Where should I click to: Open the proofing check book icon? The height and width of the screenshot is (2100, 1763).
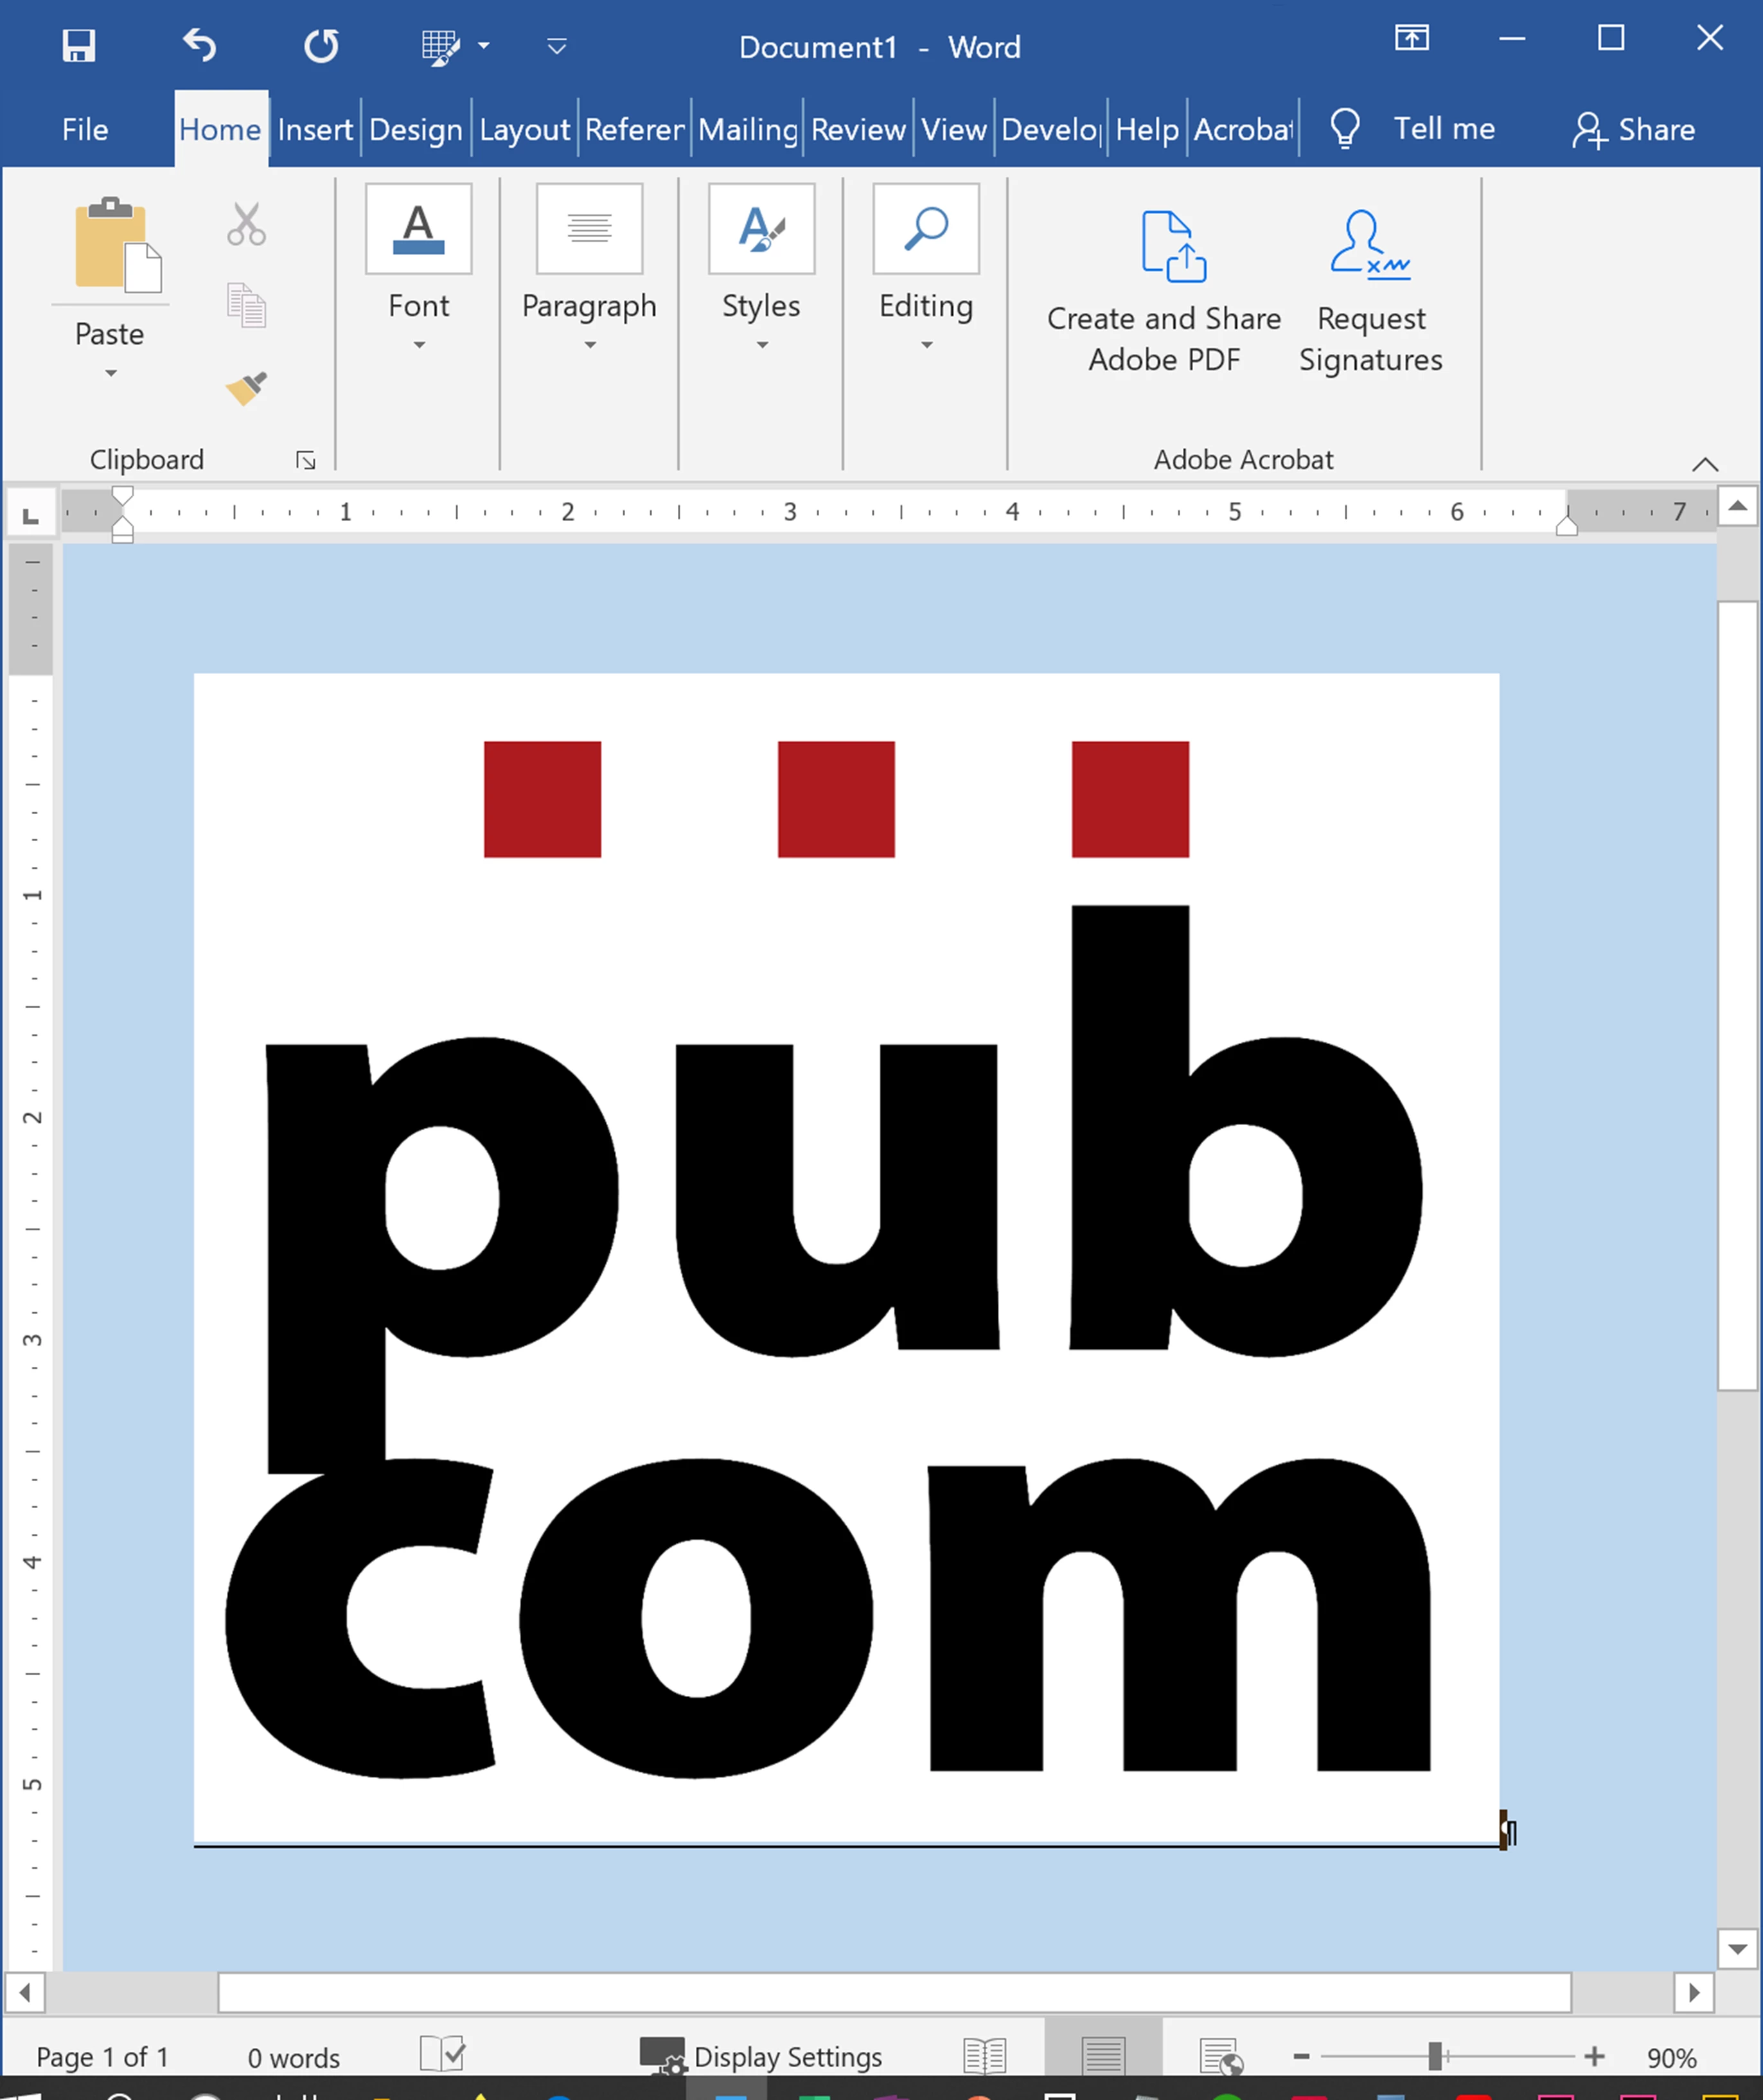tap(442, 2055)
